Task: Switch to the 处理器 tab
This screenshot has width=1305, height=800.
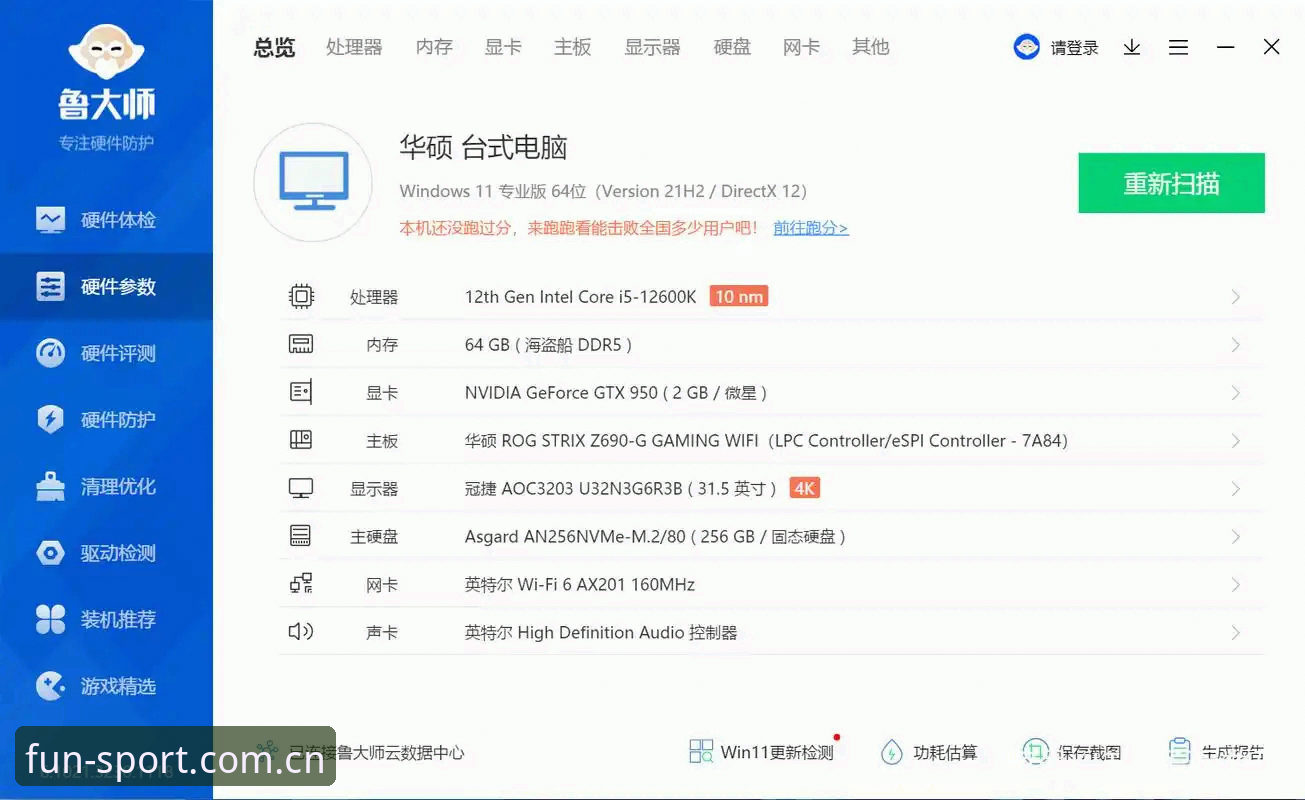Action: point(354,47)
